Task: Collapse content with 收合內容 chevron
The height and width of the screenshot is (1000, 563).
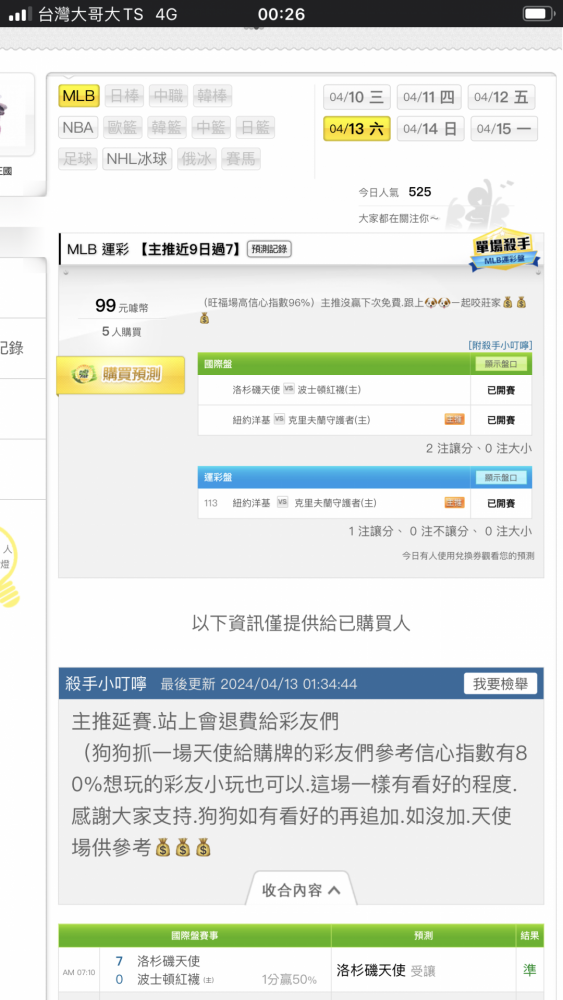Action: 301,890
